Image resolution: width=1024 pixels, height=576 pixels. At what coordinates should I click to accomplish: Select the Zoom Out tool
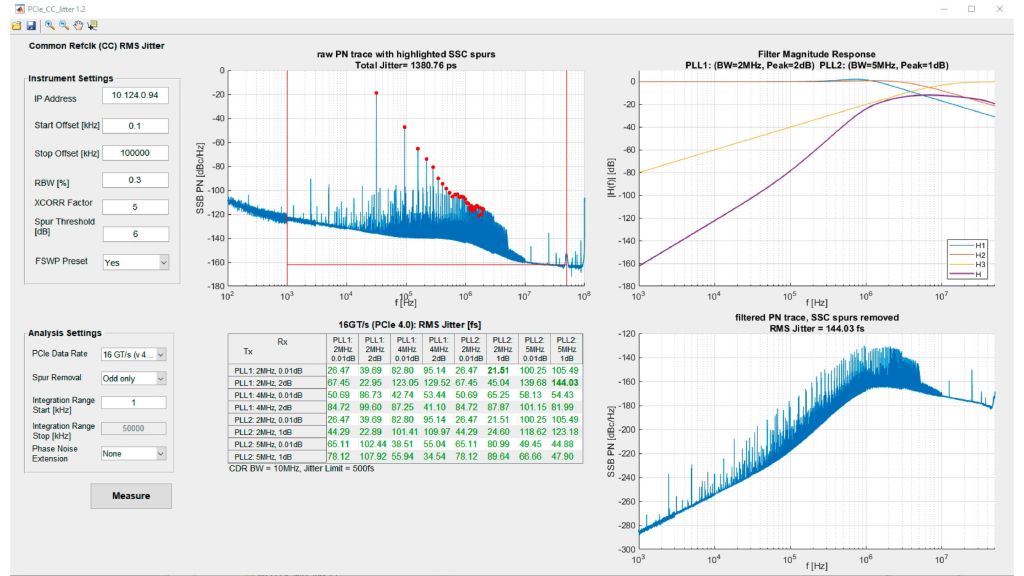pos(63,25)
